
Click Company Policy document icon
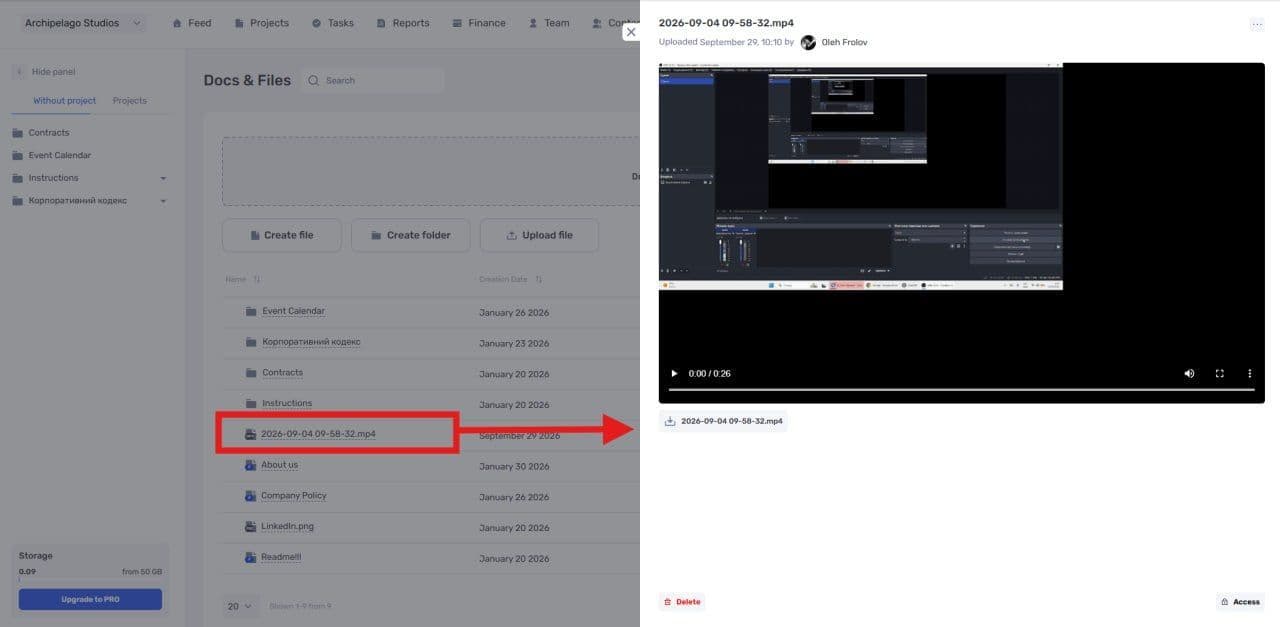pyautogui.click(x=251, y=496)
